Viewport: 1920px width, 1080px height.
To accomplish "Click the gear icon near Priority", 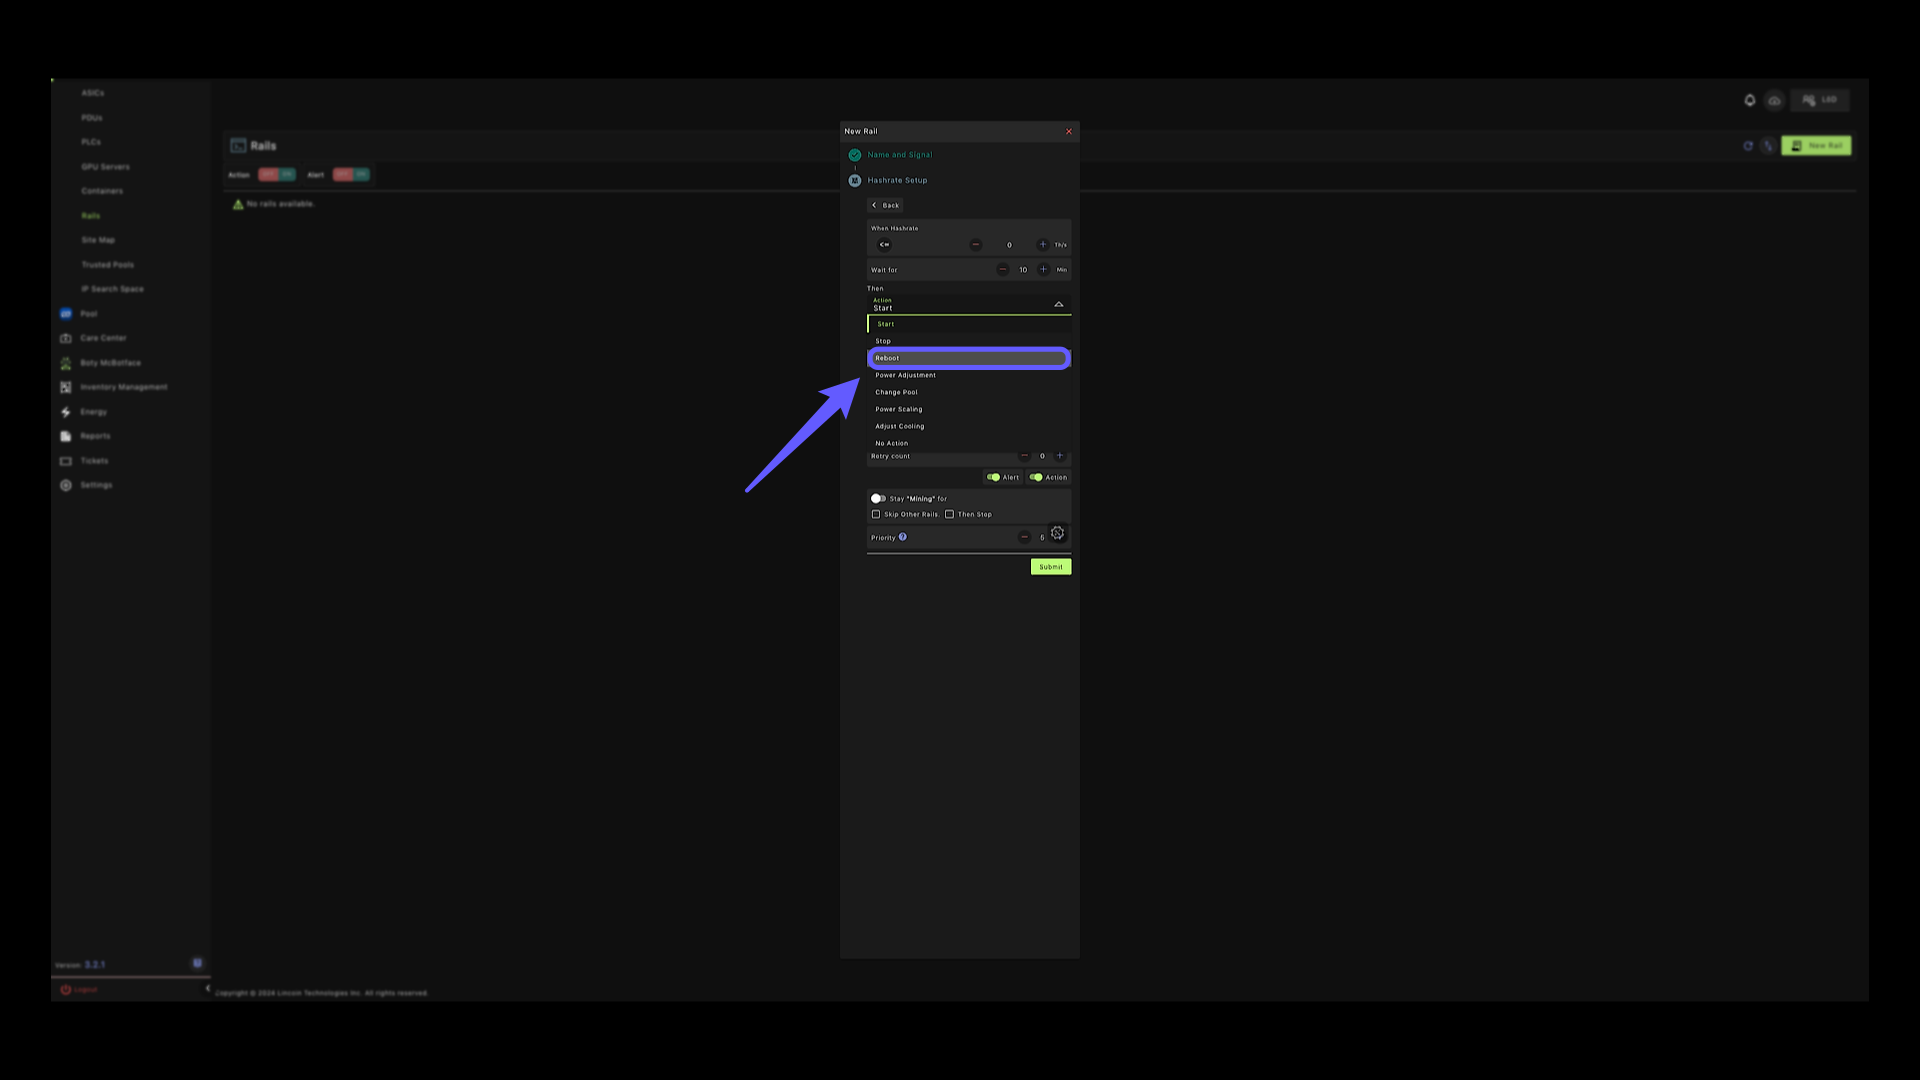I will point(1057,533).
